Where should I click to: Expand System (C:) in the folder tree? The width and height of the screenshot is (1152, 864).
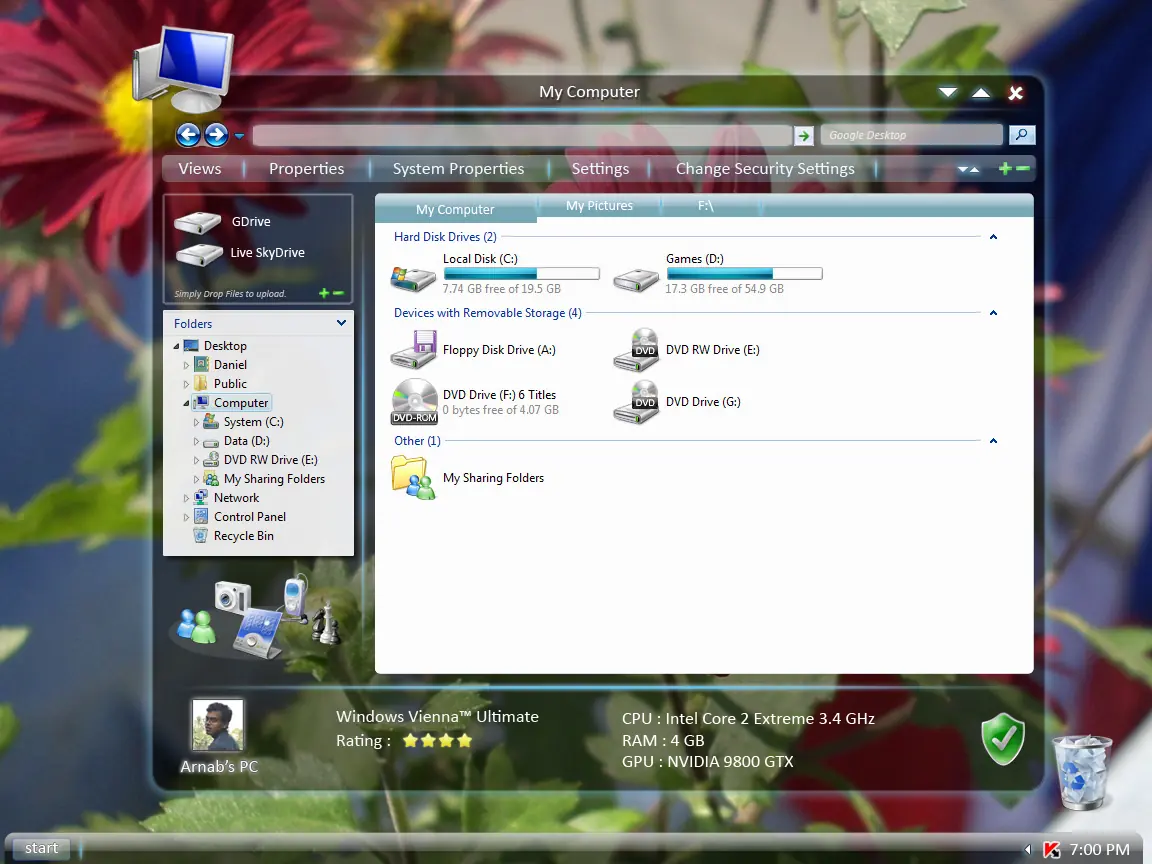click(x=198, y=421)
